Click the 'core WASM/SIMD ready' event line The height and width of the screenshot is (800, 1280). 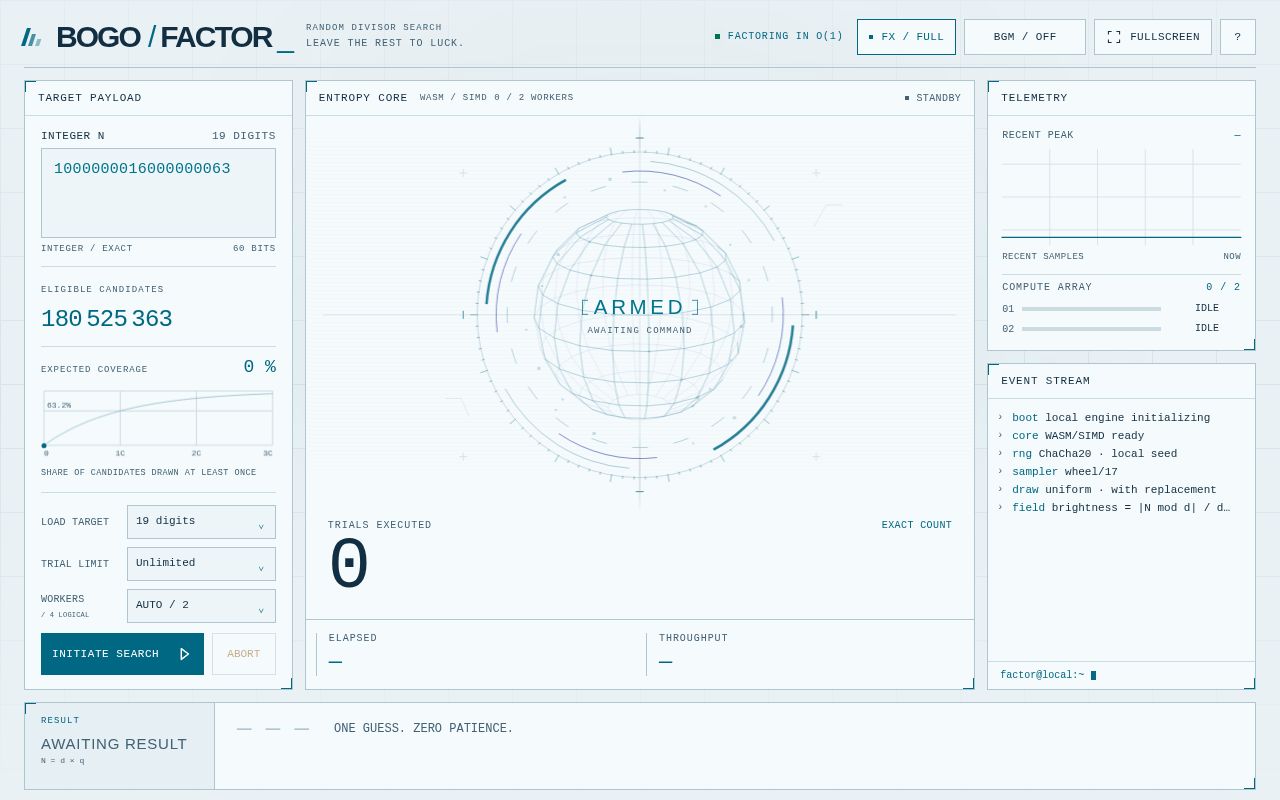(1077, 436)
